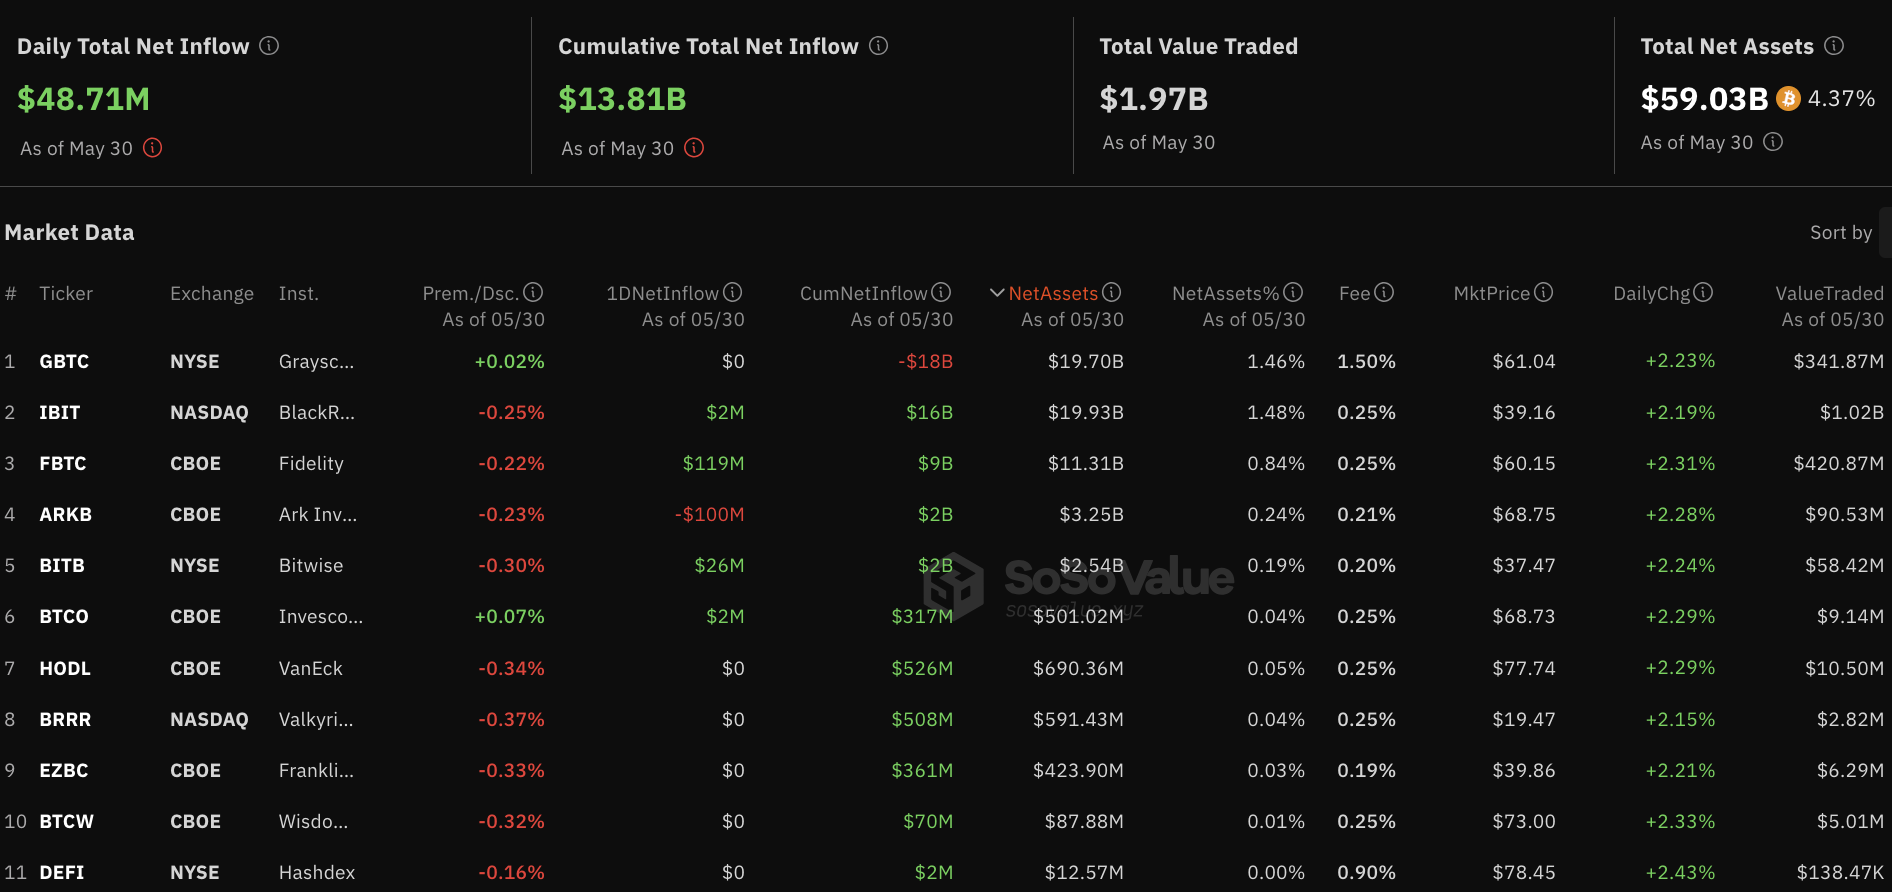This screenshot has width=1892, height=892.
Task: Open EZBC ticker row
Action: point(64,770)
